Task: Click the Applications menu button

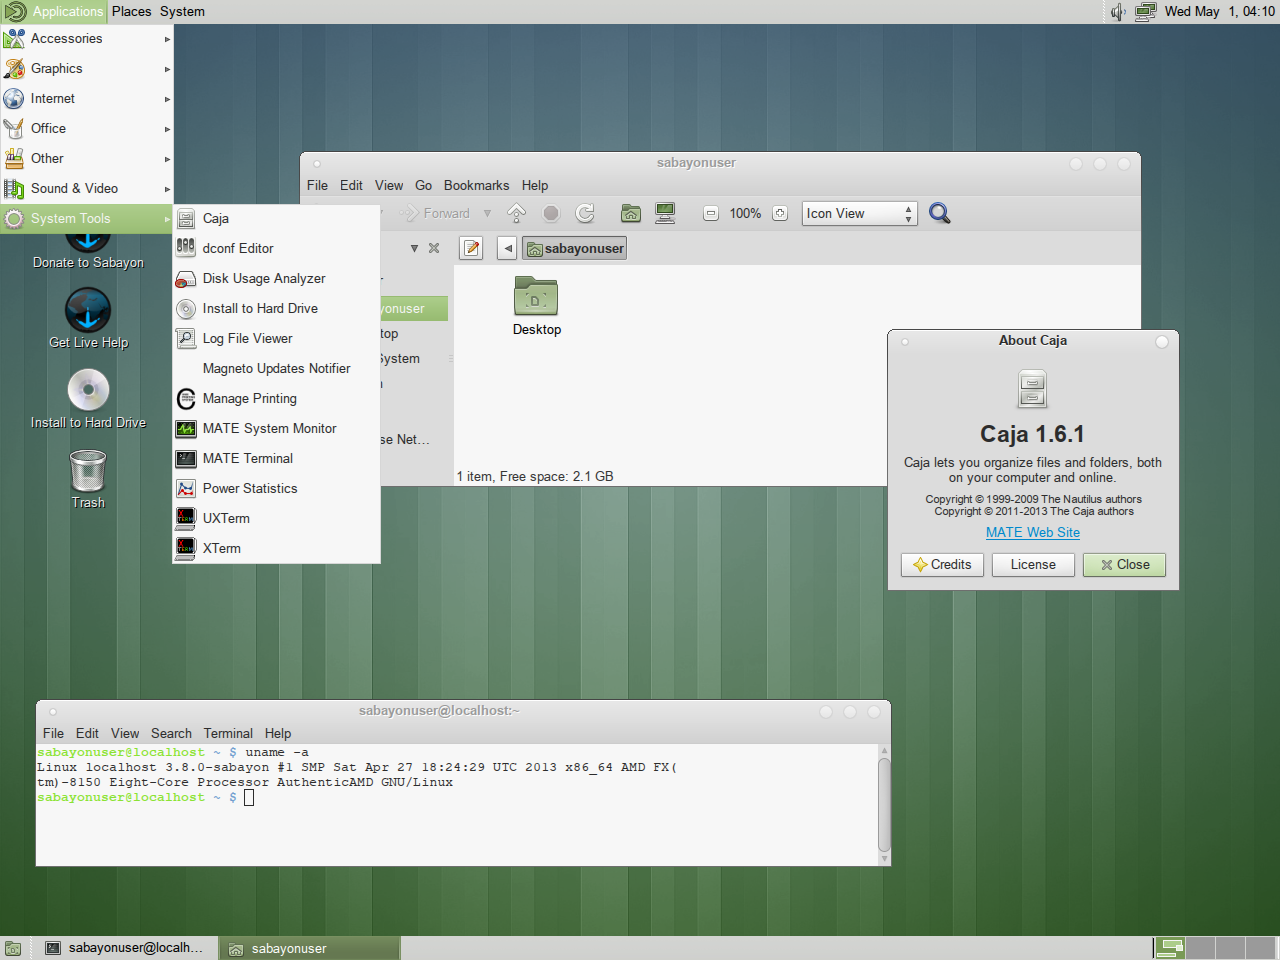Action: 54,11
